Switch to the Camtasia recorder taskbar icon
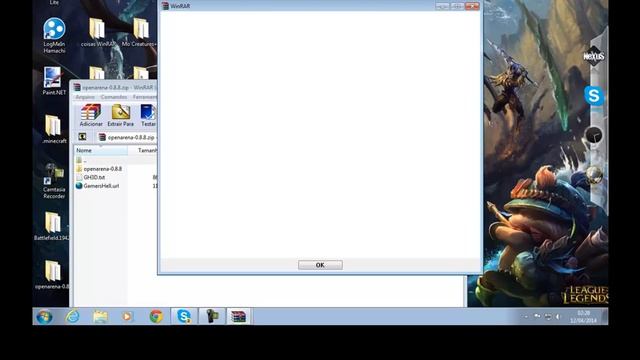The height and width of the screenshot is (360, 640). coord(211,316)
